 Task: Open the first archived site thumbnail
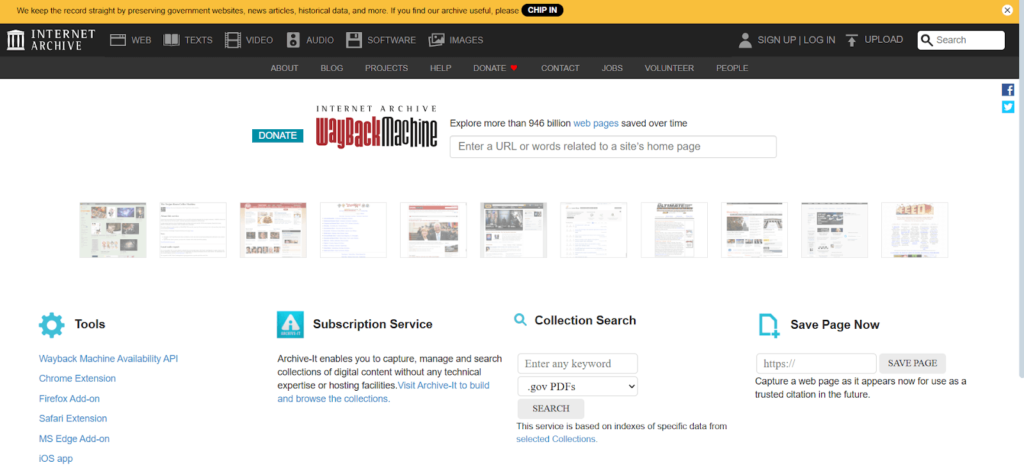coord(113,230)
